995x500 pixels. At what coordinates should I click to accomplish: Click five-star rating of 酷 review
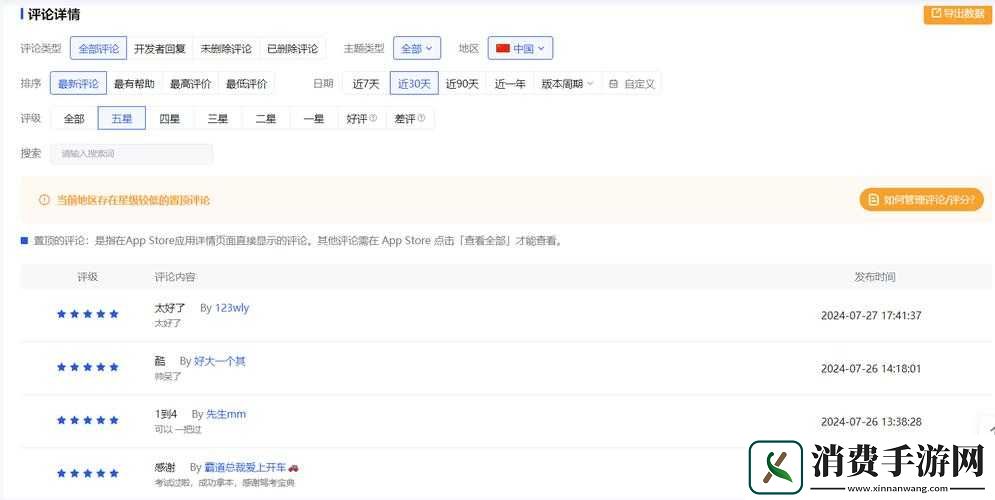pyautogui.click(x=88, y=367)
